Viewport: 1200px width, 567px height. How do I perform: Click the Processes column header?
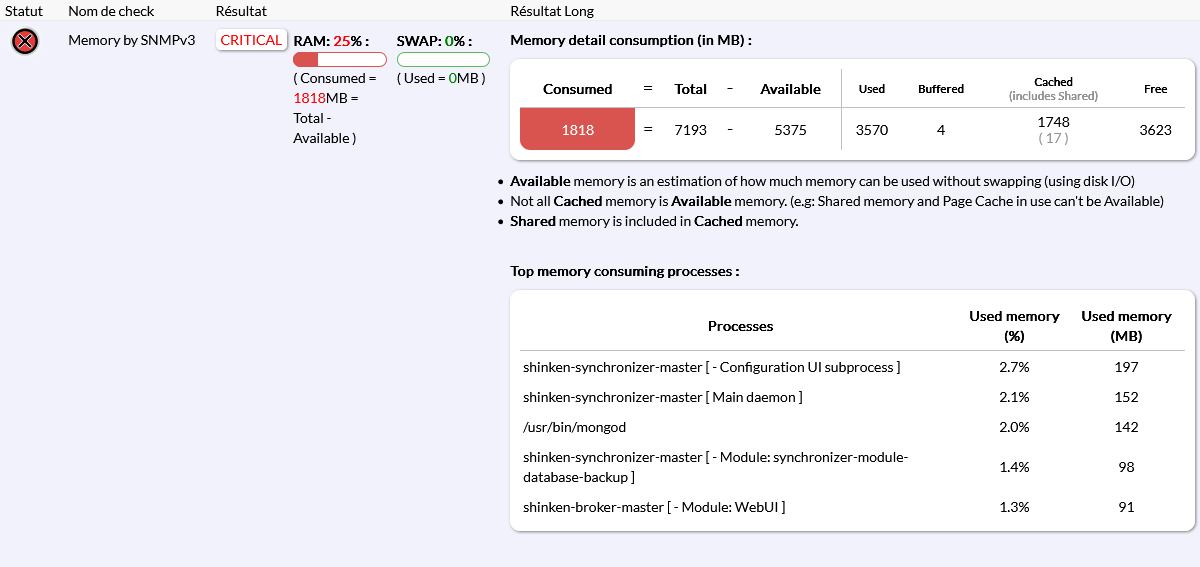740,326
